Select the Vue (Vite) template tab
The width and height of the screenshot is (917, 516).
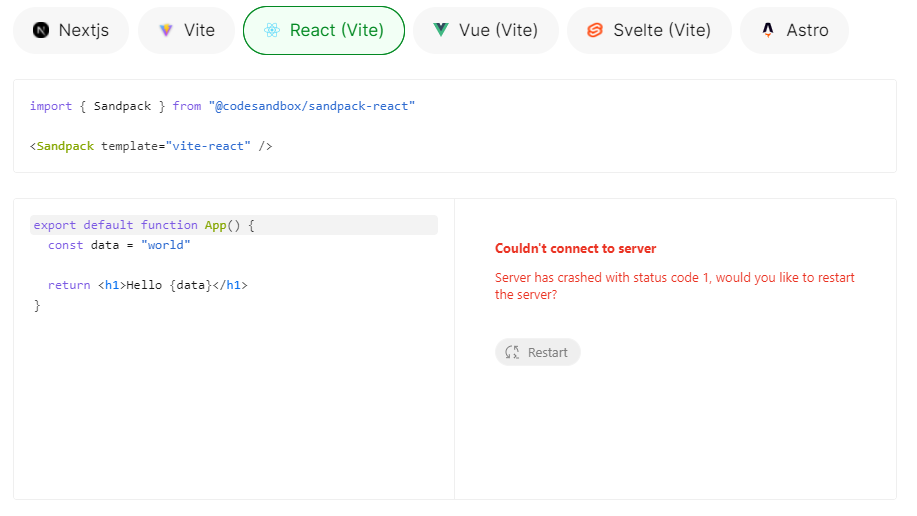(485, 30)
